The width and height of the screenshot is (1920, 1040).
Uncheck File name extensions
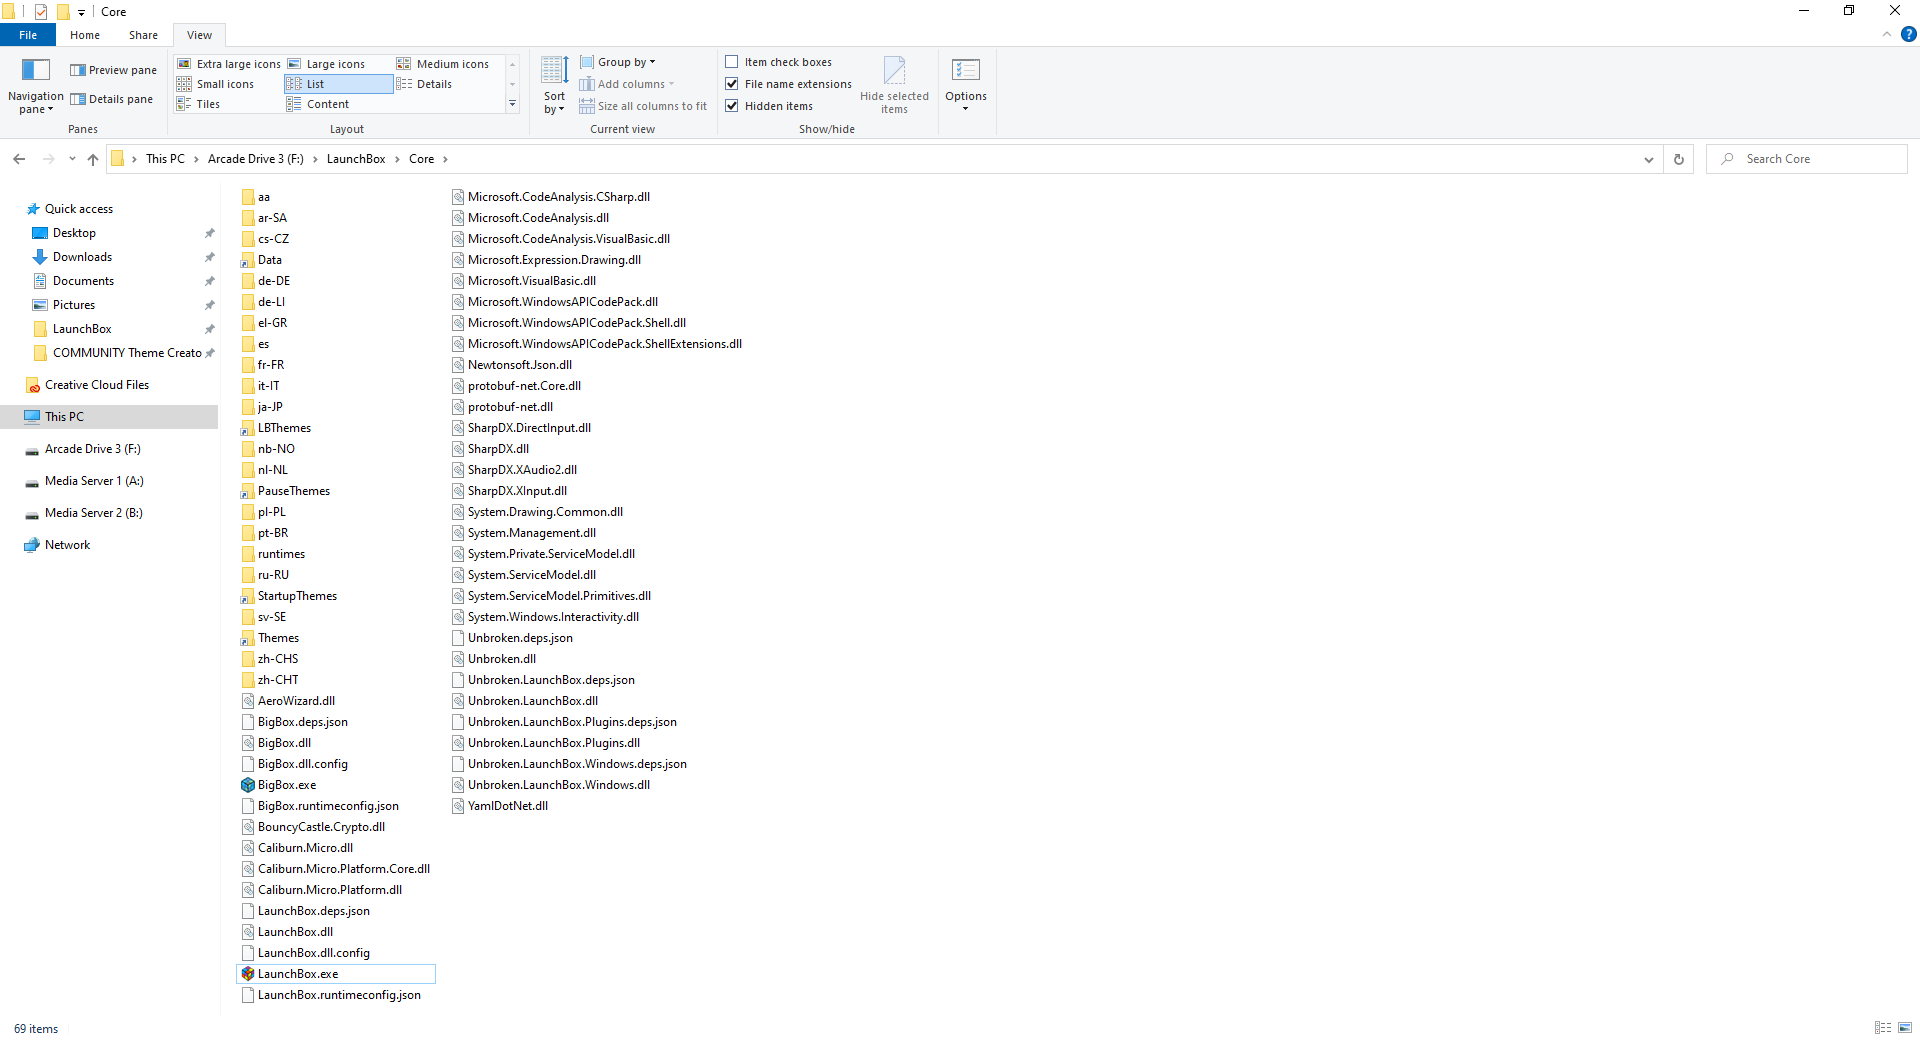pyautogui.click(x=732, y=84)
